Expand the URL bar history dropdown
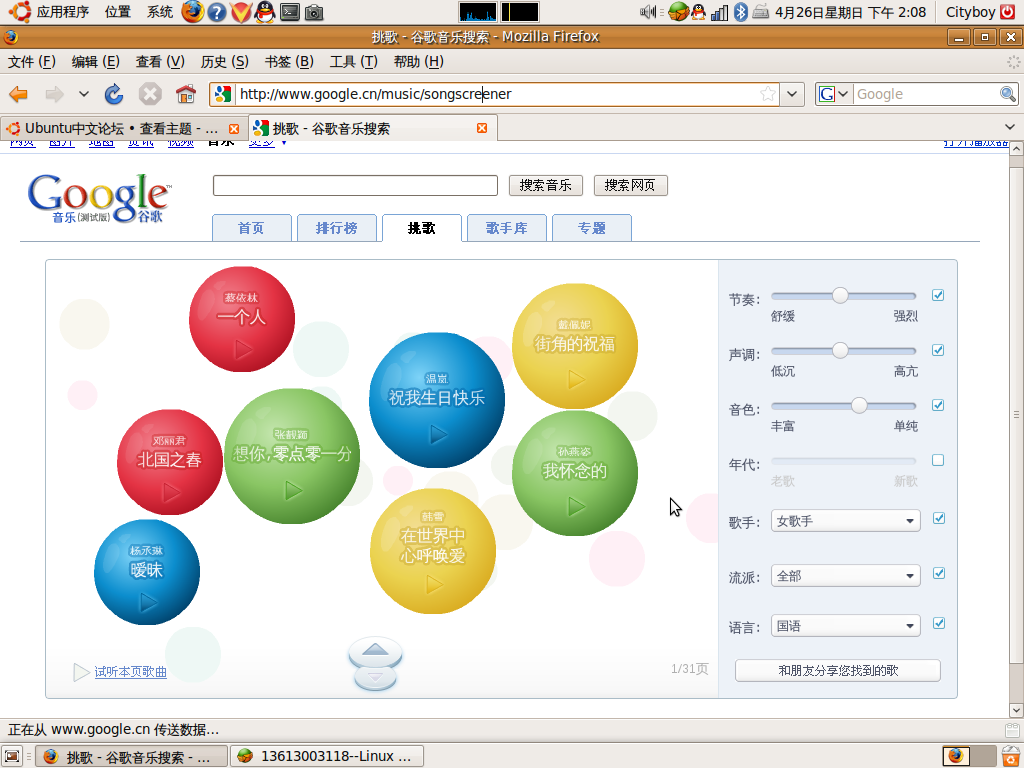 792,94
